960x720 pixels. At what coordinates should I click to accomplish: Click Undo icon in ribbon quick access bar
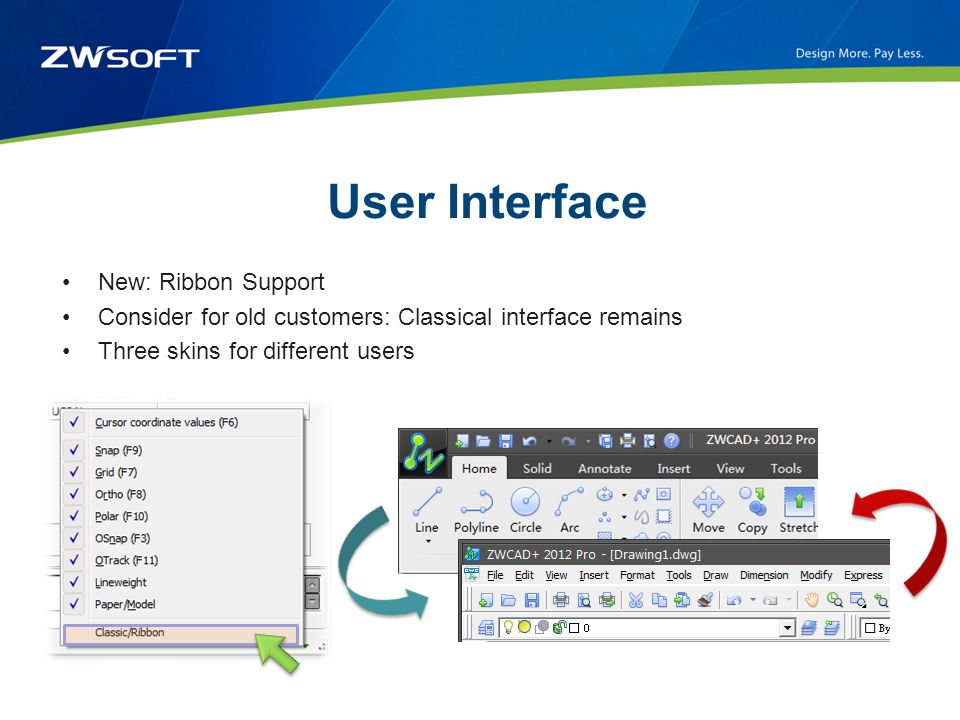coord(530,441)
